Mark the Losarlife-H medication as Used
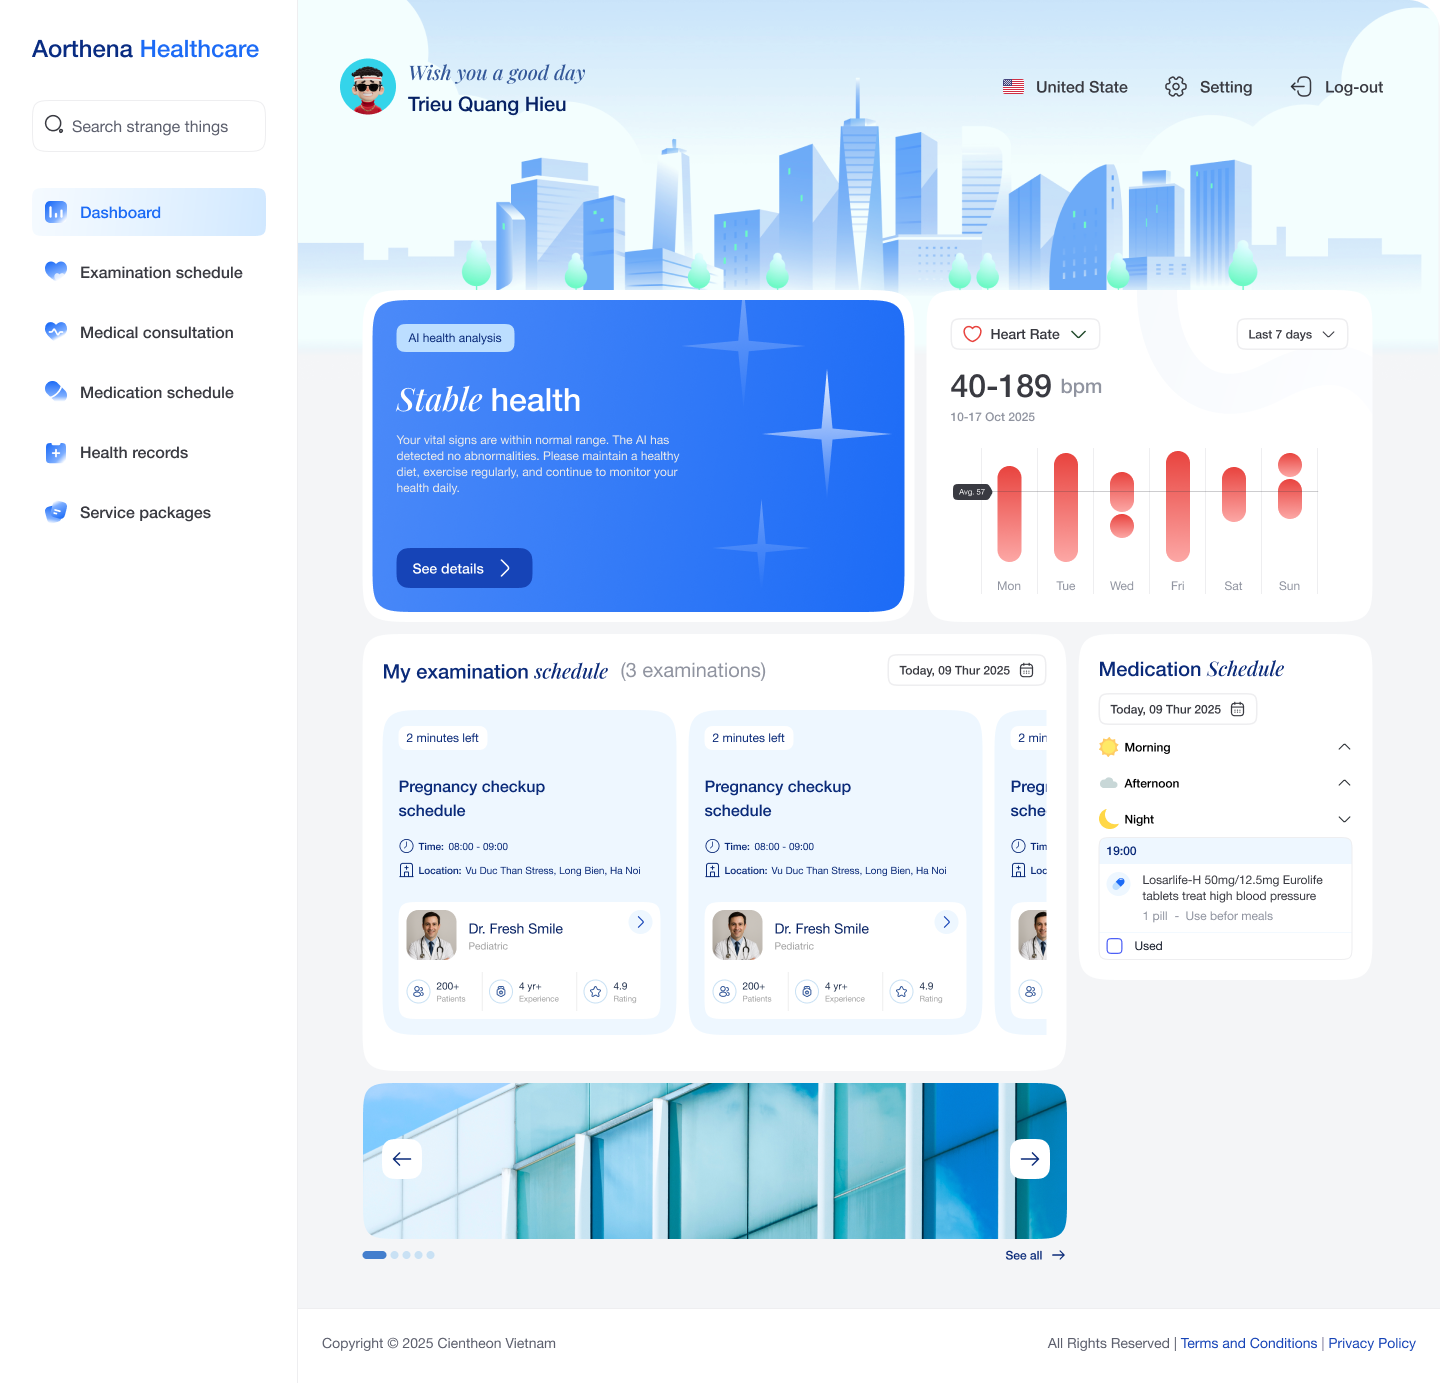 tap(1114, 945)
